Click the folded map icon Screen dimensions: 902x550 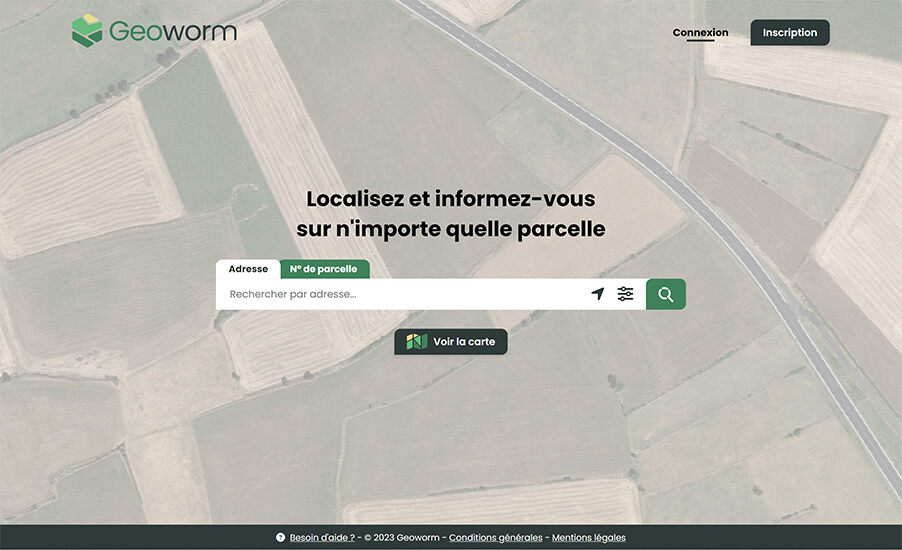tap(417, 342)
